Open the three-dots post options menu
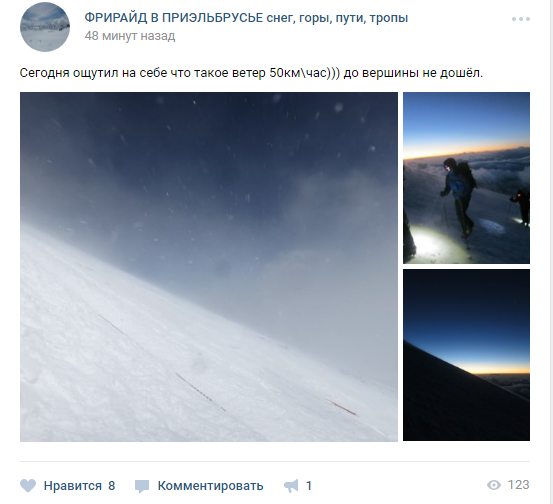The width and height of the screenshot is (553, 504). pos(521,19)
